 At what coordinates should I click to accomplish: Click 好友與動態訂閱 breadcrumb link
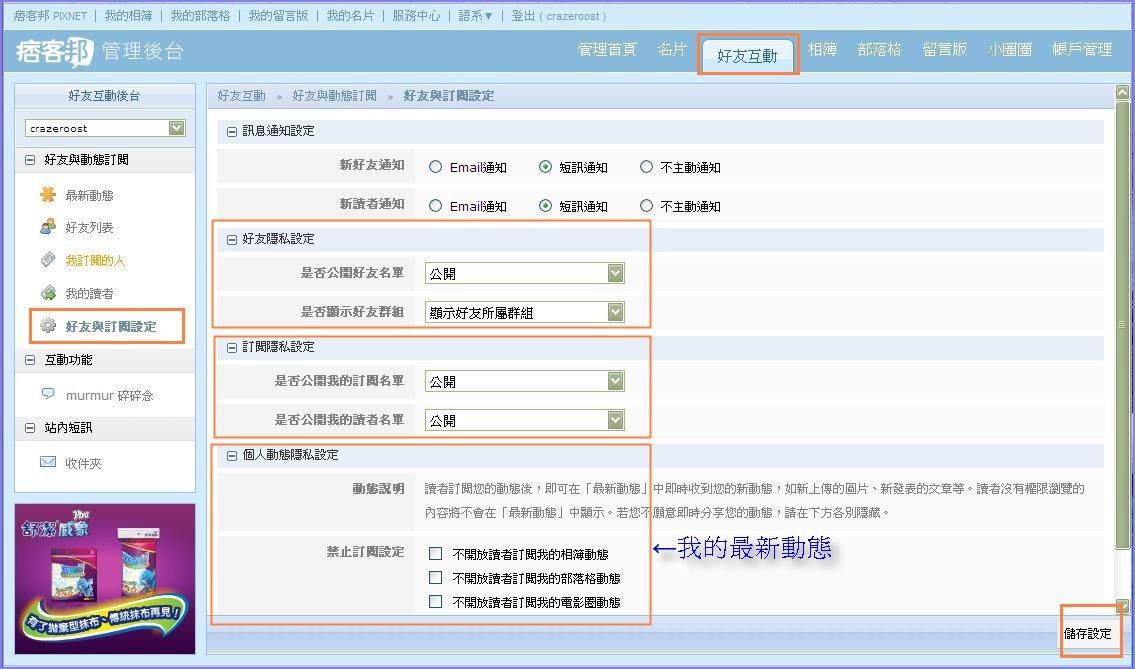tap(334, 96)
